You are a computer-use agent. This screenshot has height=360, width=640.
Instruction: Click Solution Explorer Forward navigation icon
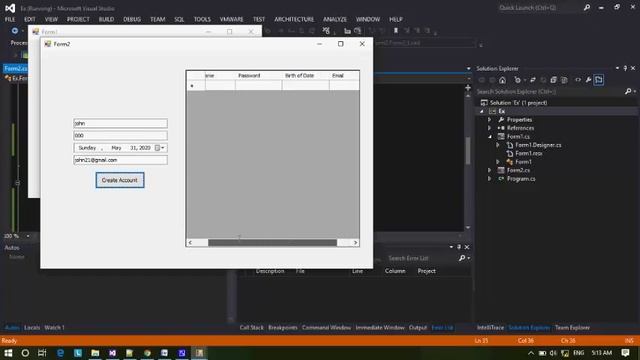[x=492, y=80]
